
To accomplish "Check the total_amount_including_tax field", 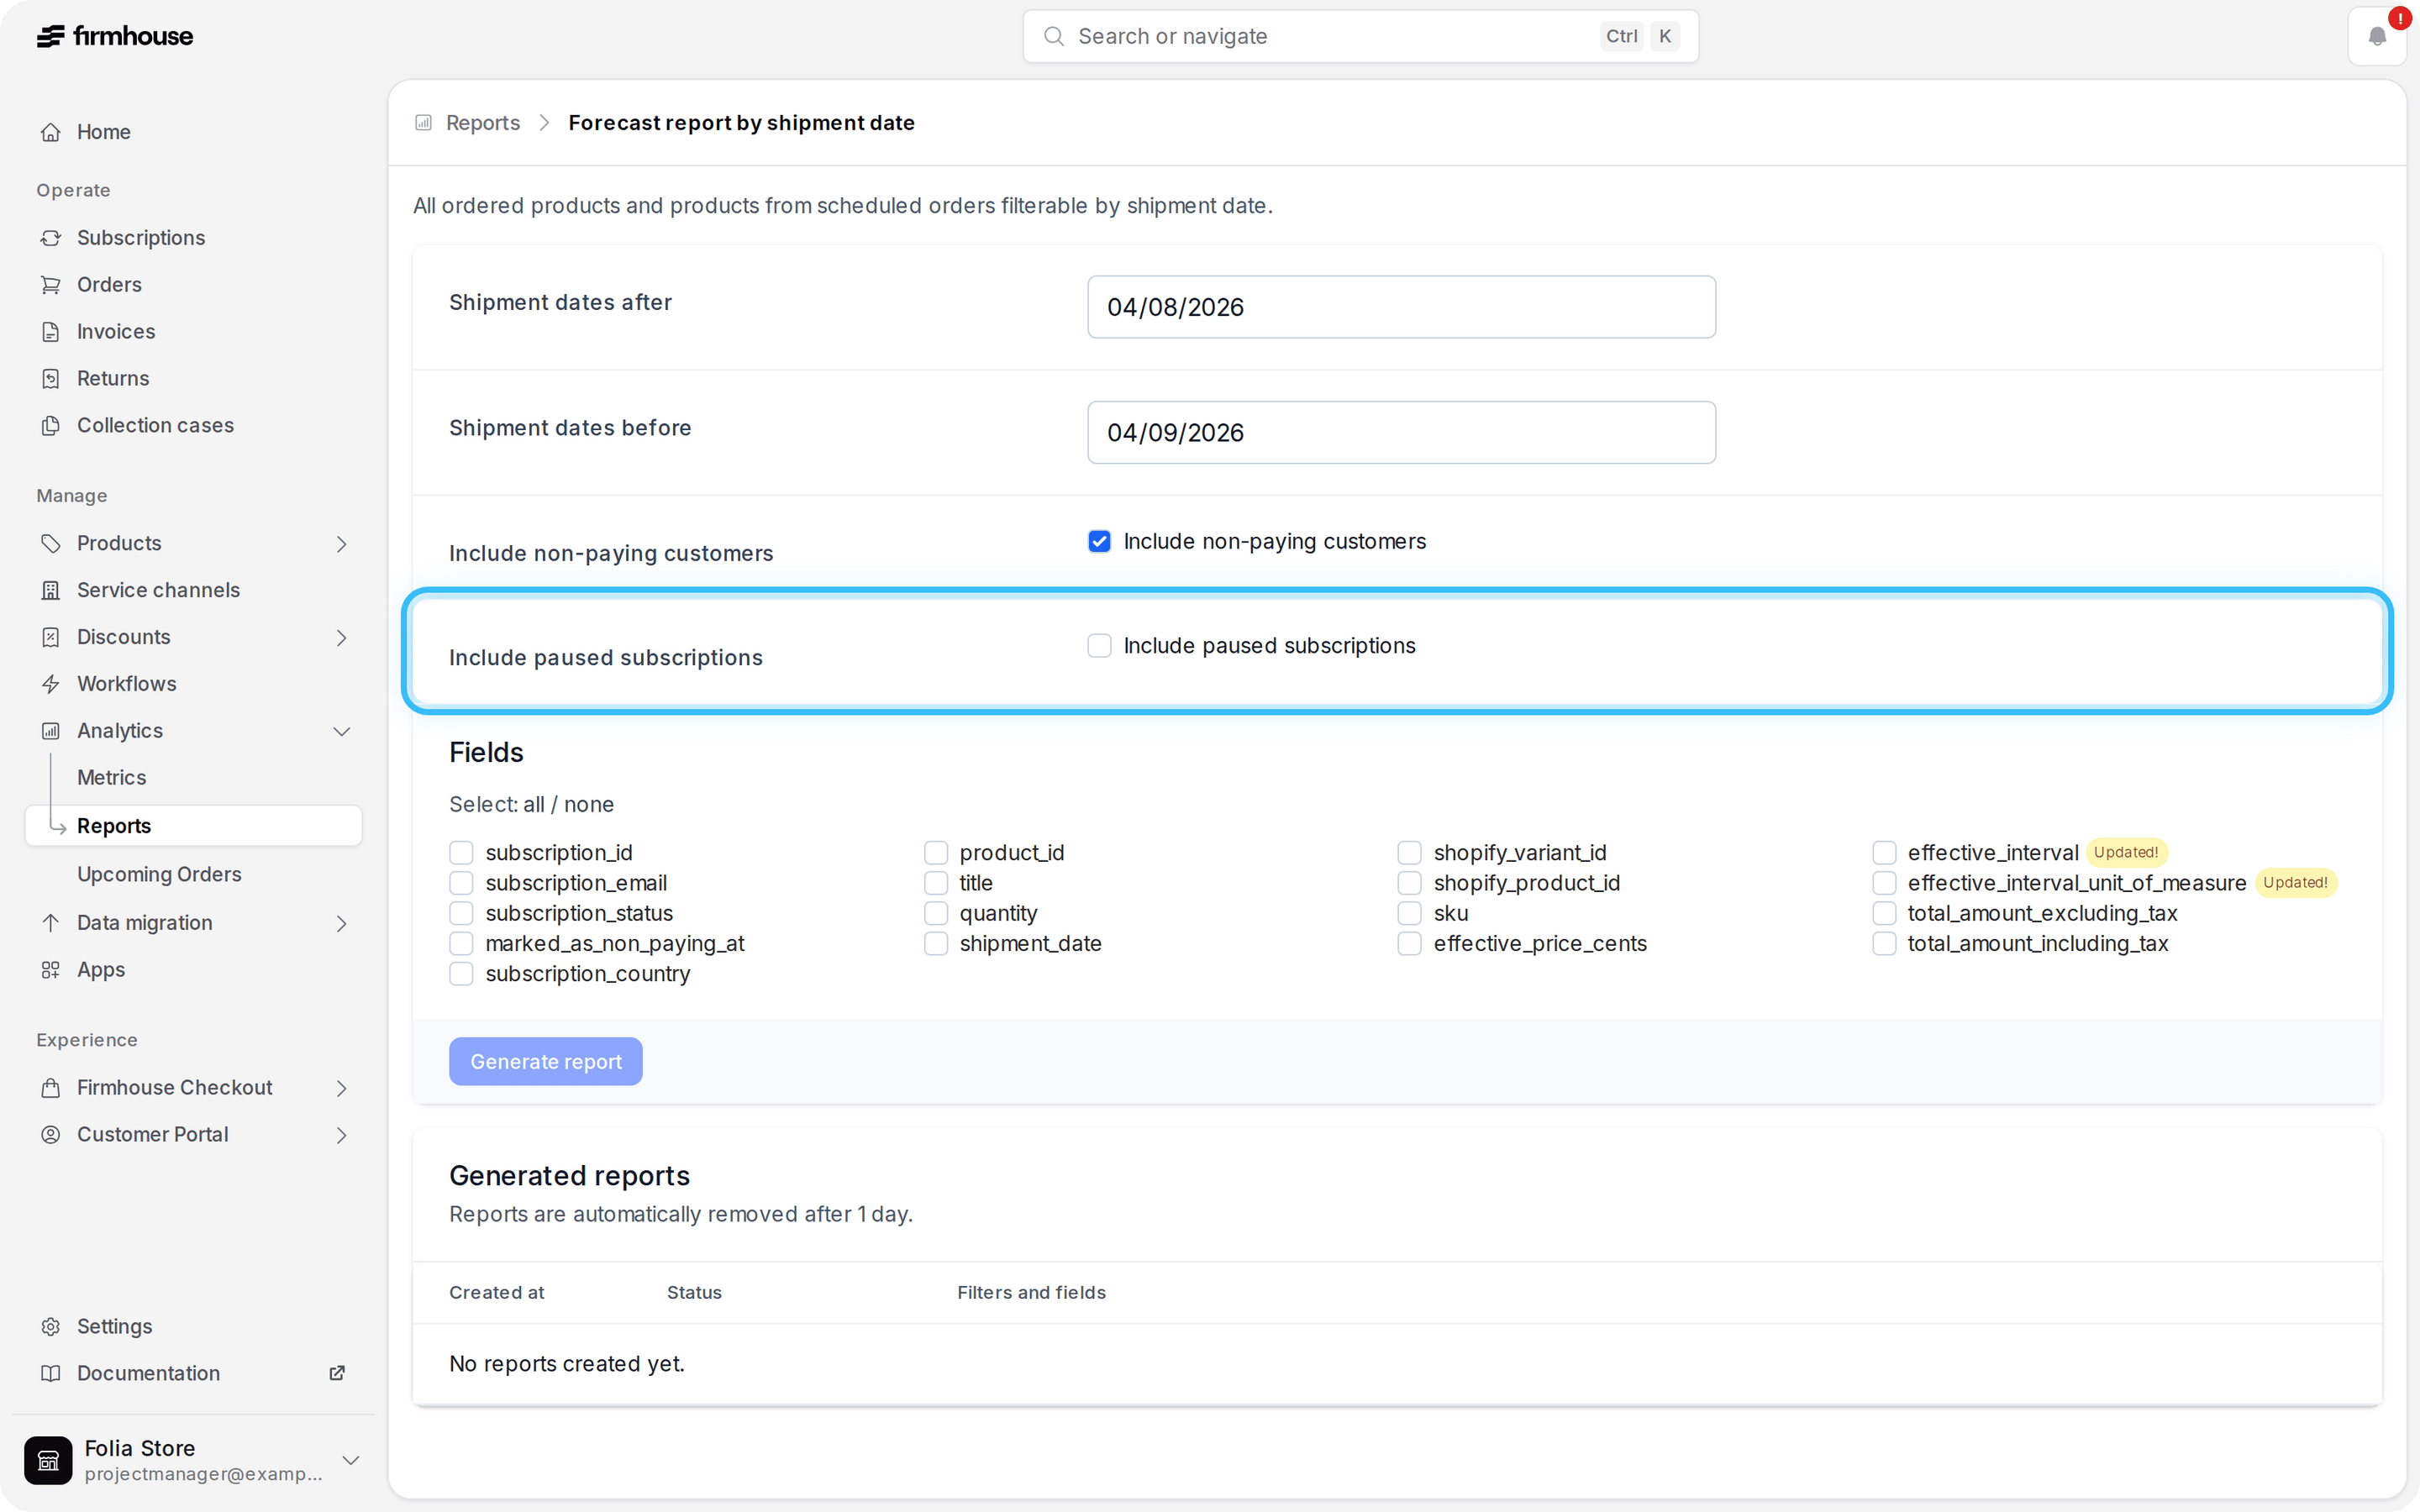I will (1884, 945).
